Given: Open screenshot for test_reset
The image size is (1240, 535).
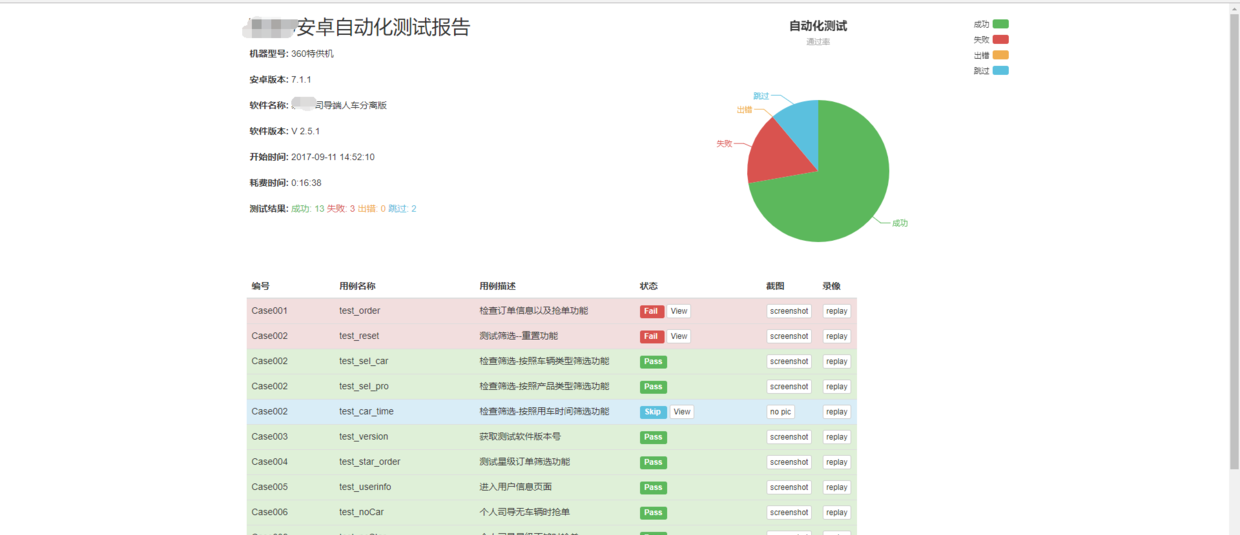Looking at the screenshot, I should pyautogui.click(x=789, y=336).
